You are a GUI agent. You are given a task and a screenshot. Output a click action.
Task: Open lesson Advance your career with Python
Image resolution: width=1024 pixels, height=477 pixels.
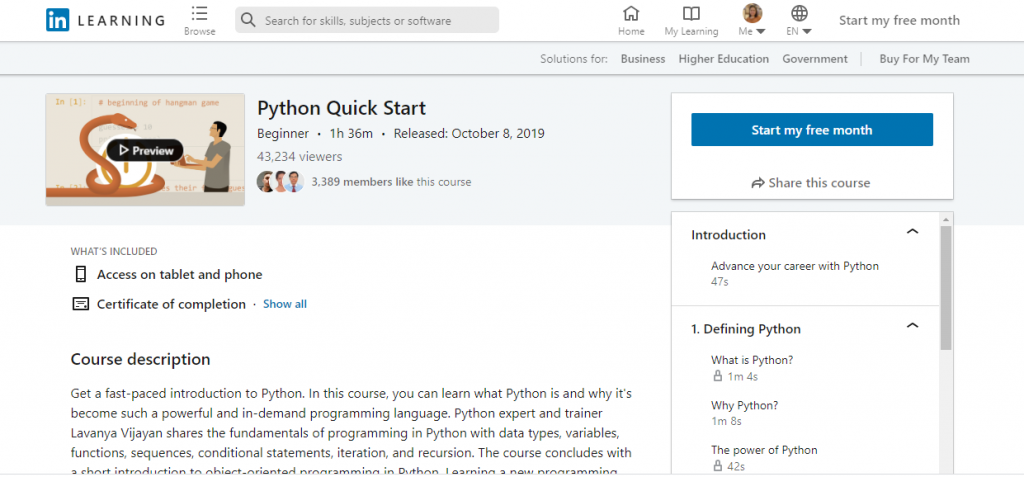point(795,266)
